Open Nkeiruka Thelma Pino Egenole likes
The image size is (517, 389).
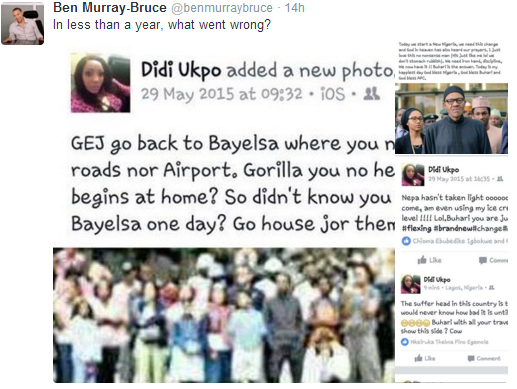pyautogui.click(x=449, y=342)
